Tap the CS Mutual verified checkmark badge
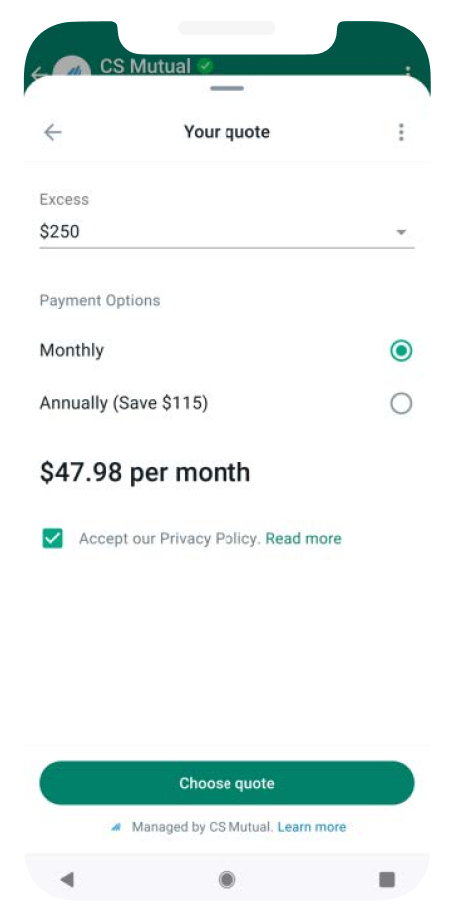The image size is (451, 924). point(205,66)
